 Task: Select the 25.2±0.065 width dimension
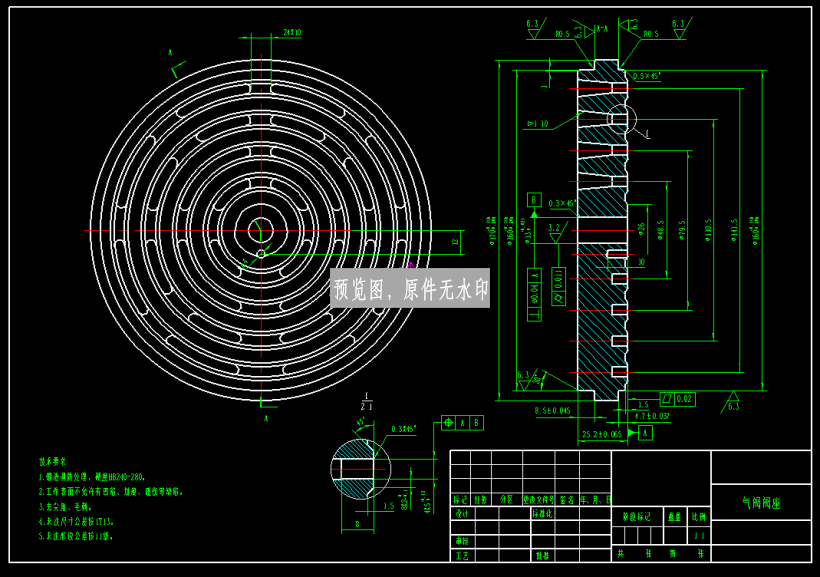(x=601, y=434)
